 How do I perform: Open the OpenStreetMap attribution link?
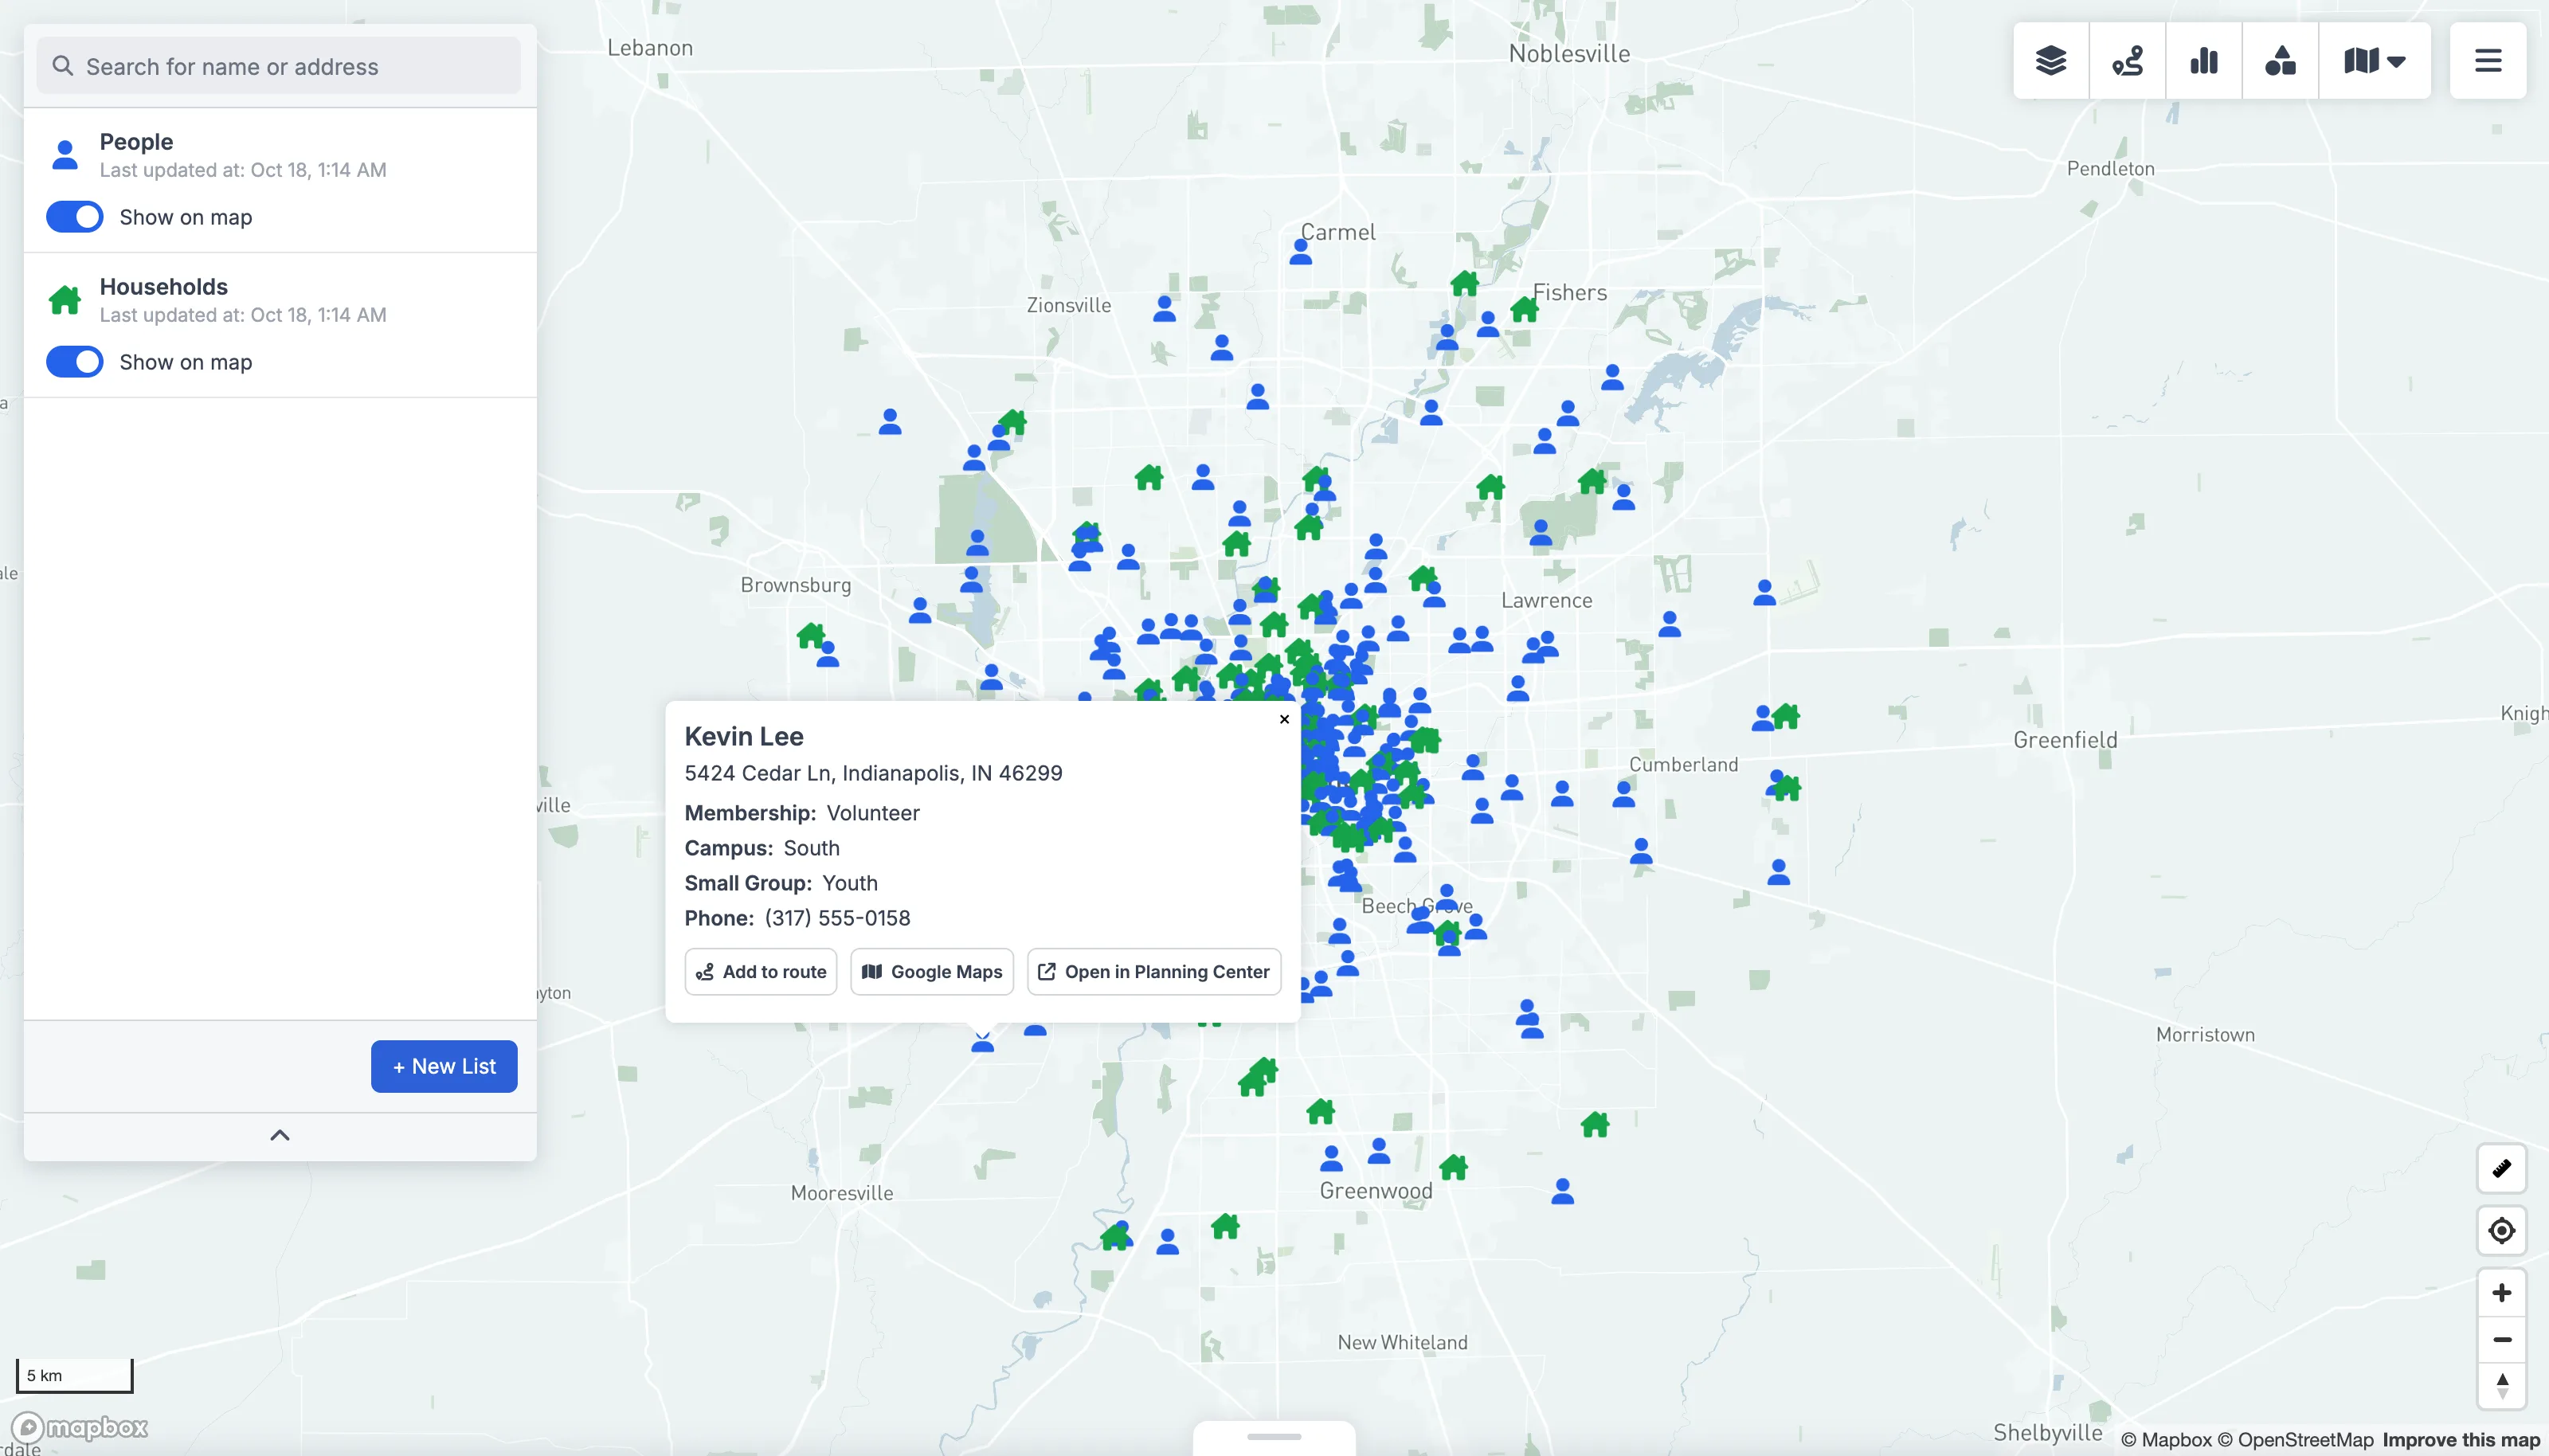pos(2295,1440)
